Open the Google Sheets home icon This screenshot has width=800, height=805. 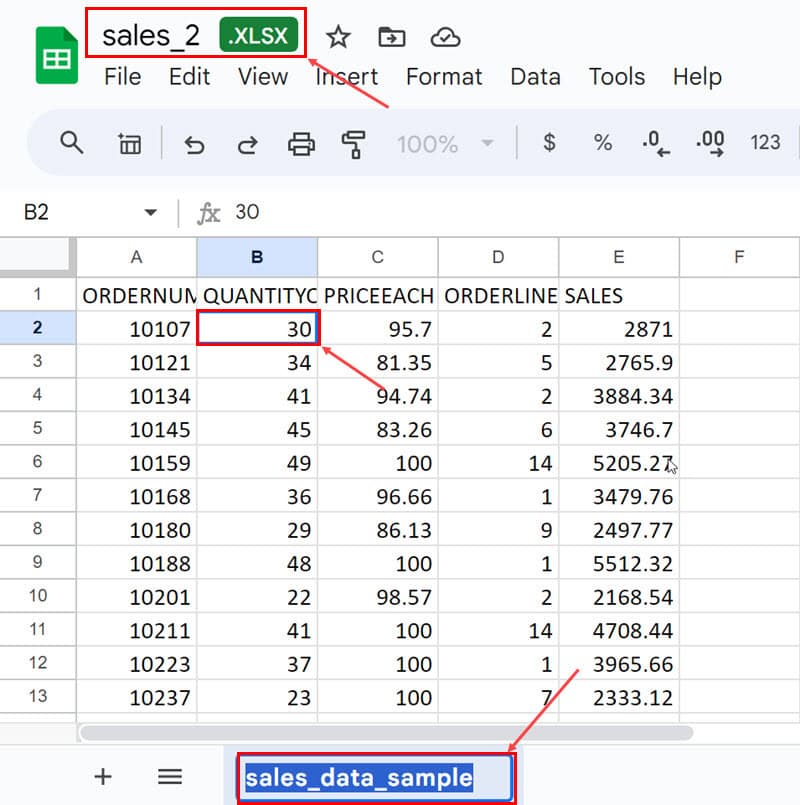(x=56, y=55)
